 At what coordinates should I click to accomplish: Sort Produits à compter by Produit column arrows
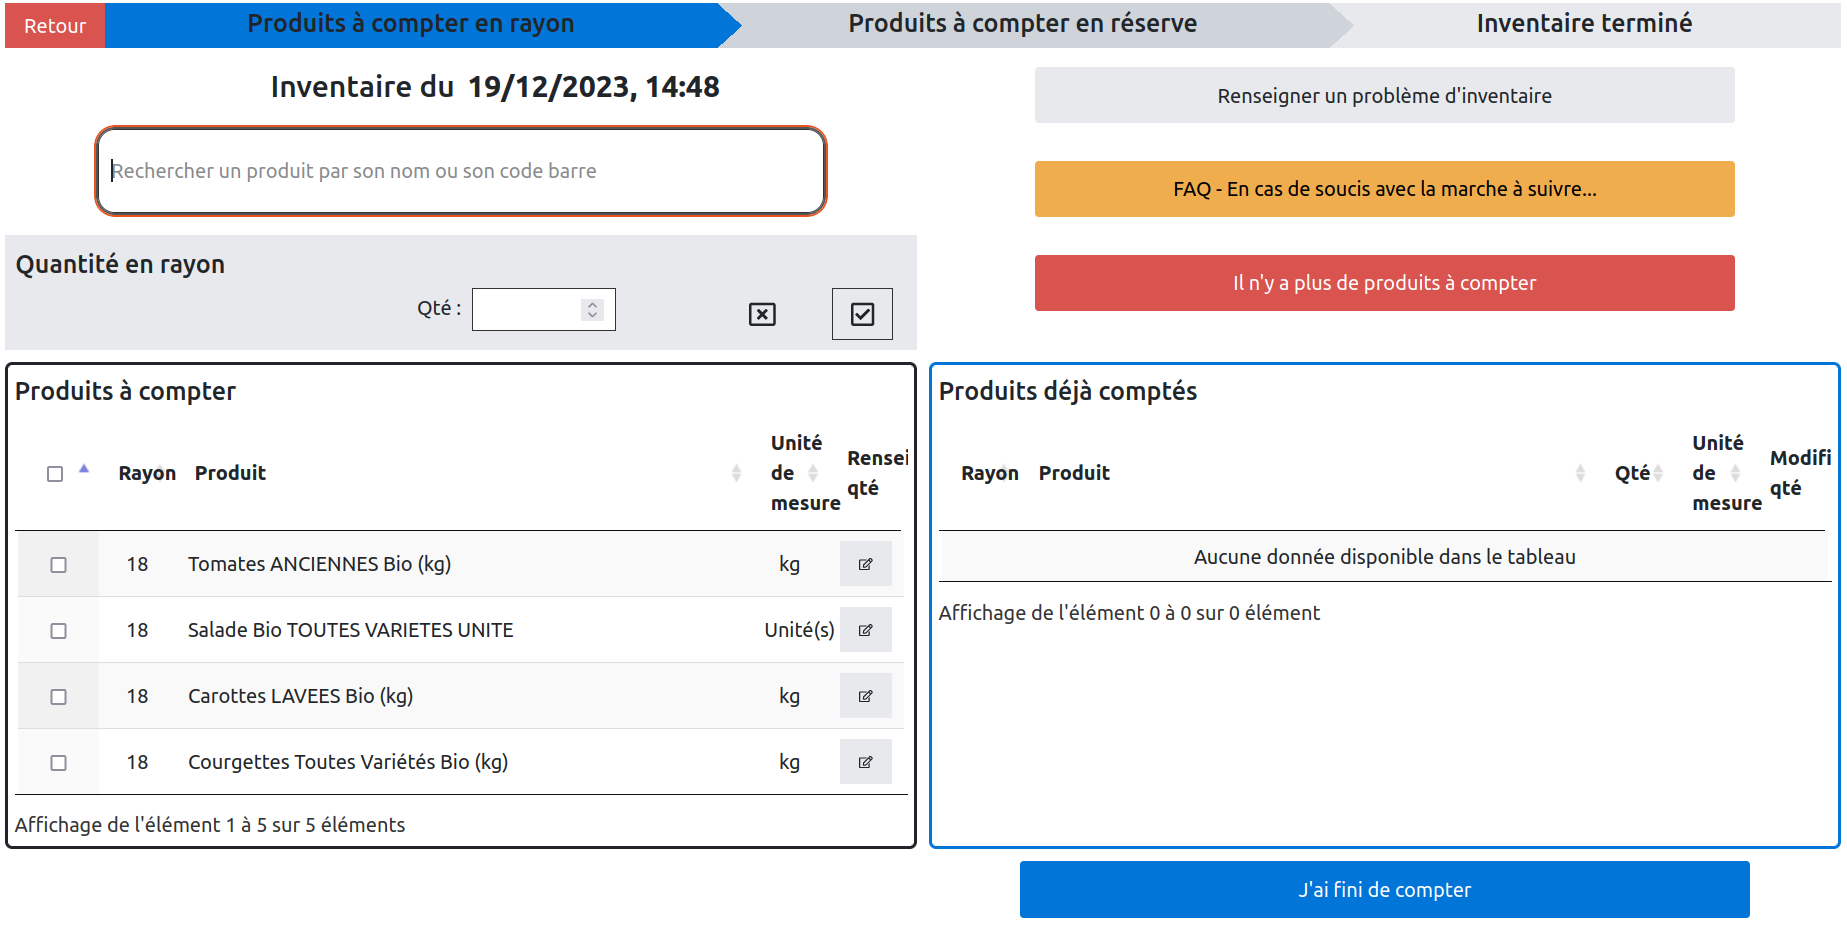736,473
